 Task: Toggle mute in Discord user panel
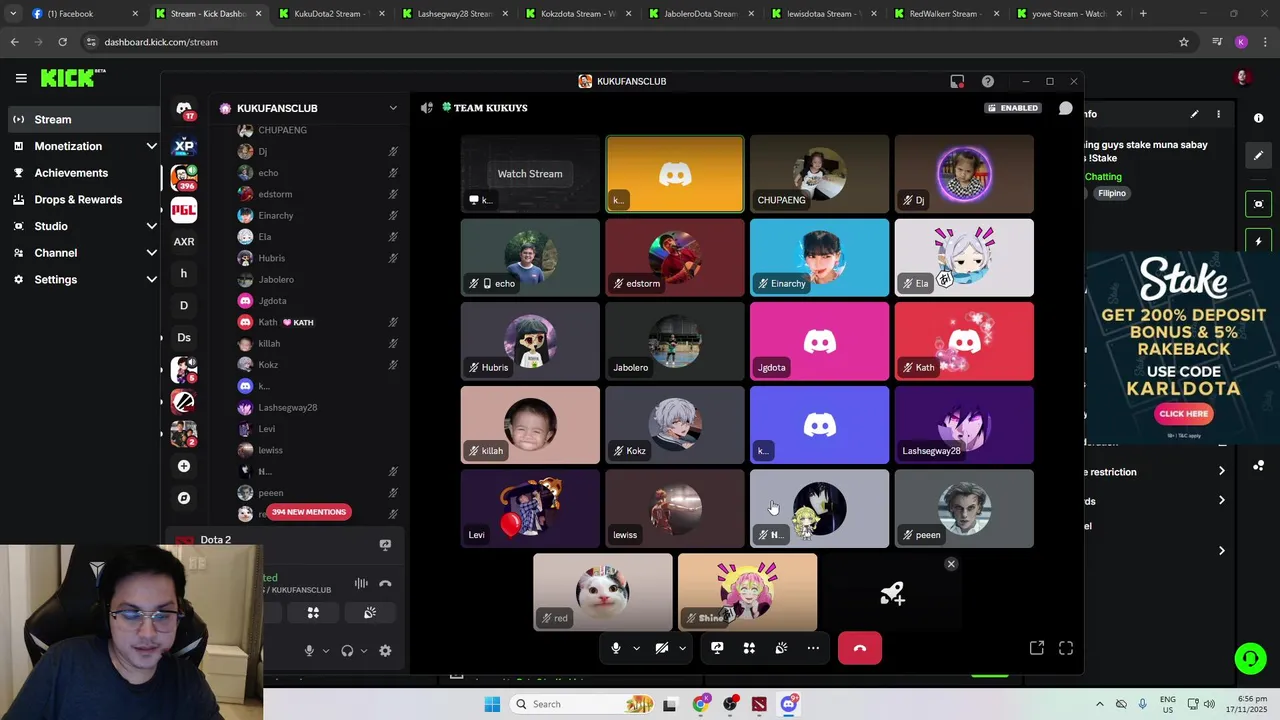(309, 651)
